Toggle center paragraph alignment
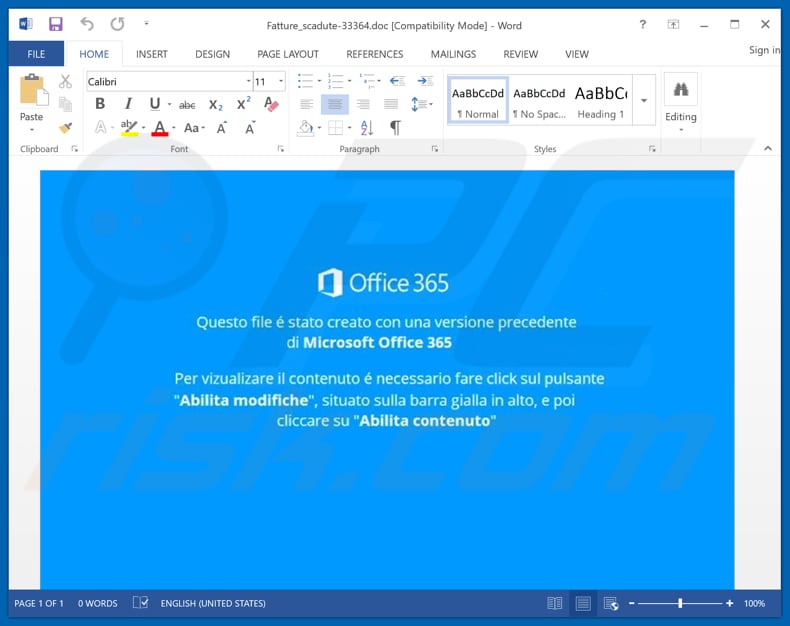This screenshot has height=626, width=790. pos(334,104)
